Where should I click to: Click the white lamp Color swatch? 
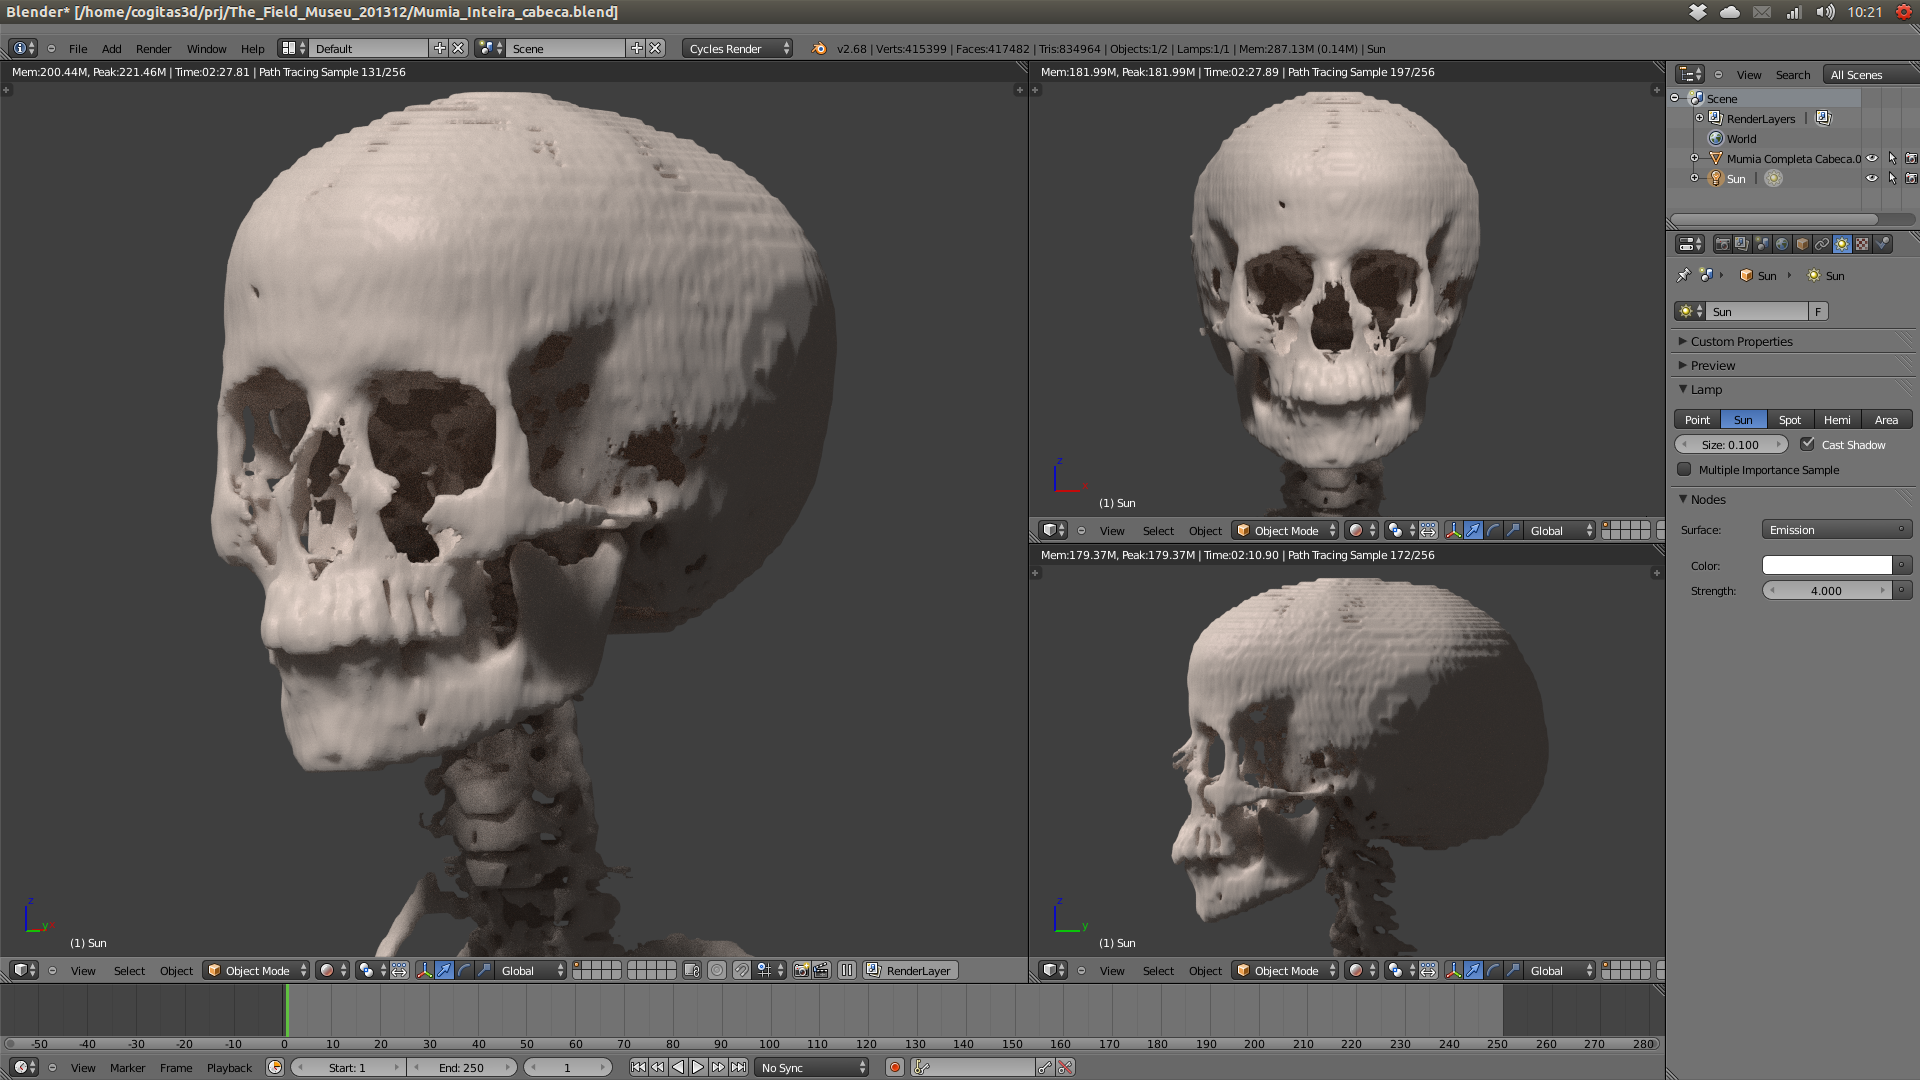tap(1827, 565)
